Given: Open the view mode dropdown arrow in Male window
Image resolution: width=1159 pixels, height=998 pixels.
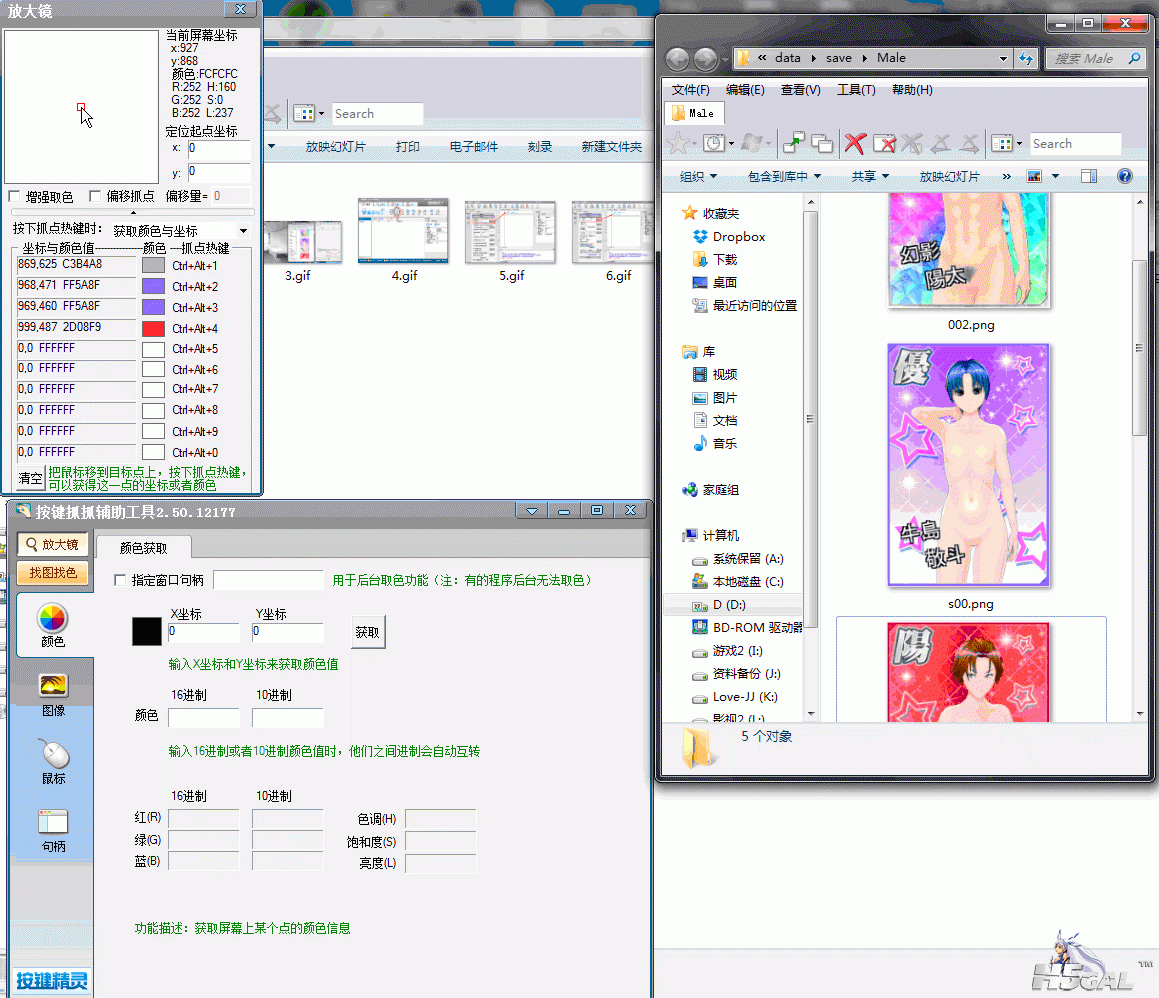Looking at the screenshot, I should (1019, 143).
